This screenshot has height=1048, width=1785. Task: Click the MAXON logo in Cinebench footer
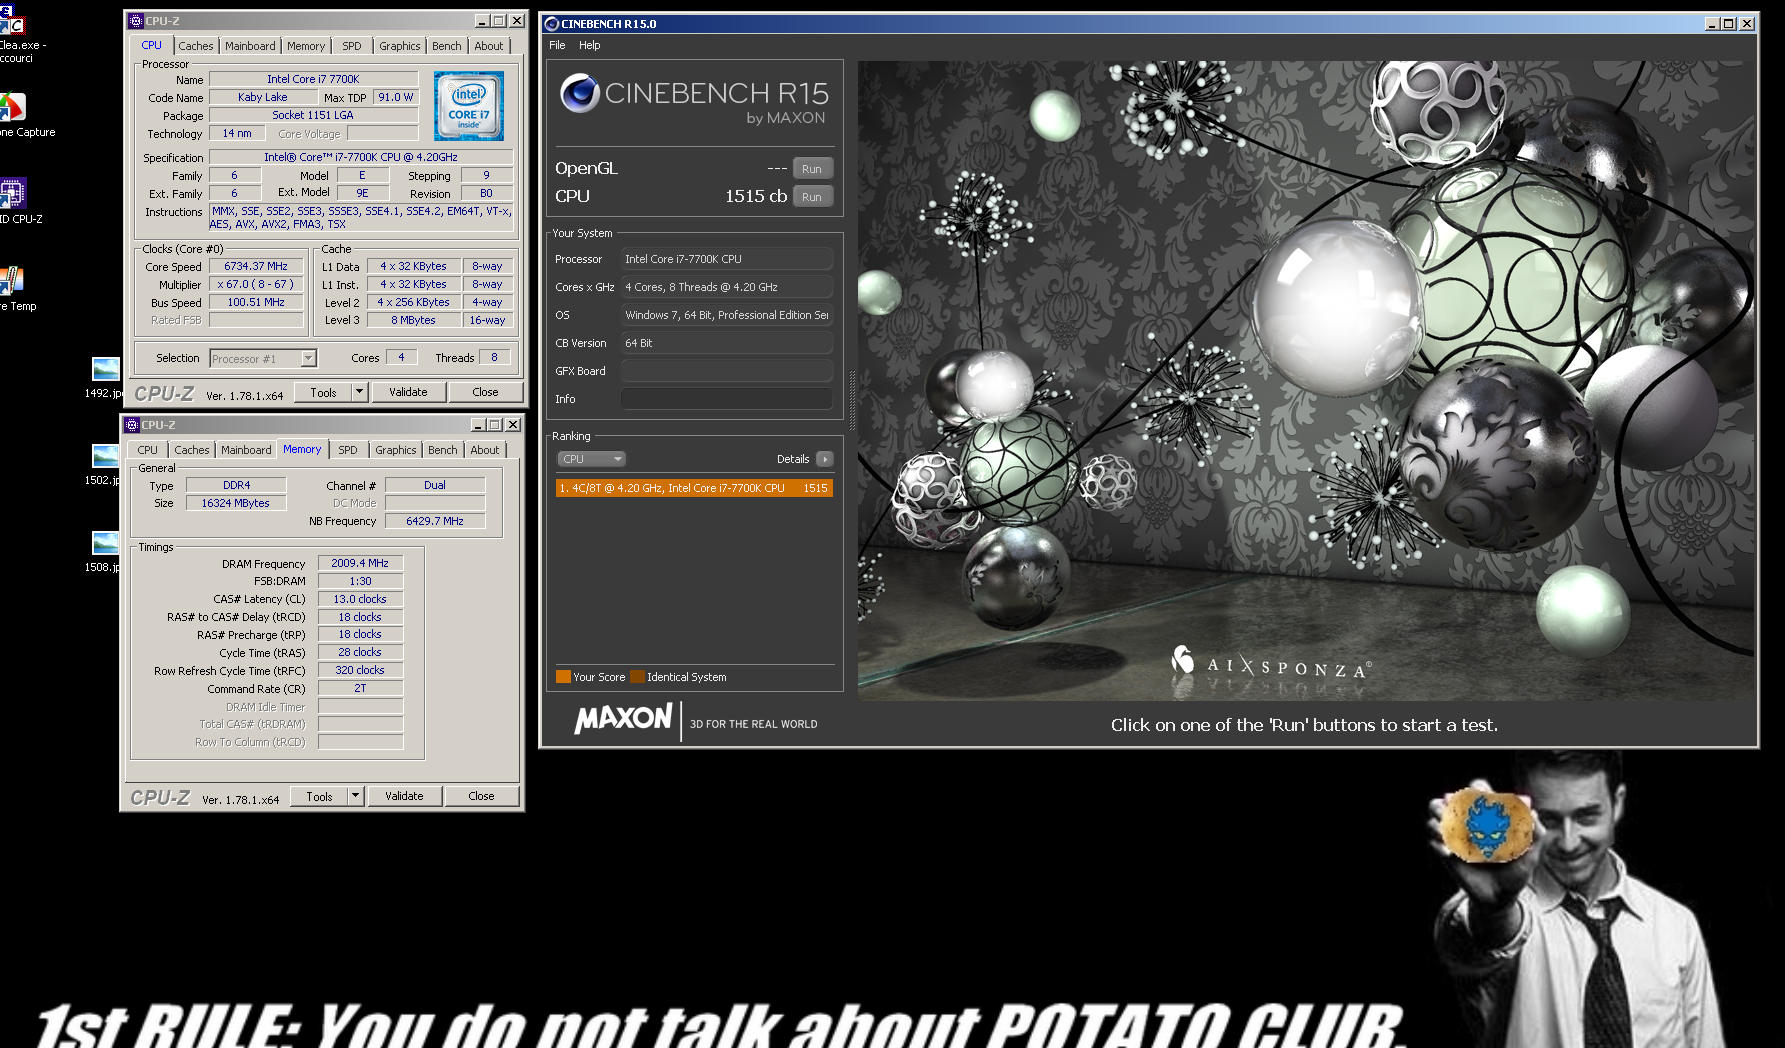click(x=623, y=719)
